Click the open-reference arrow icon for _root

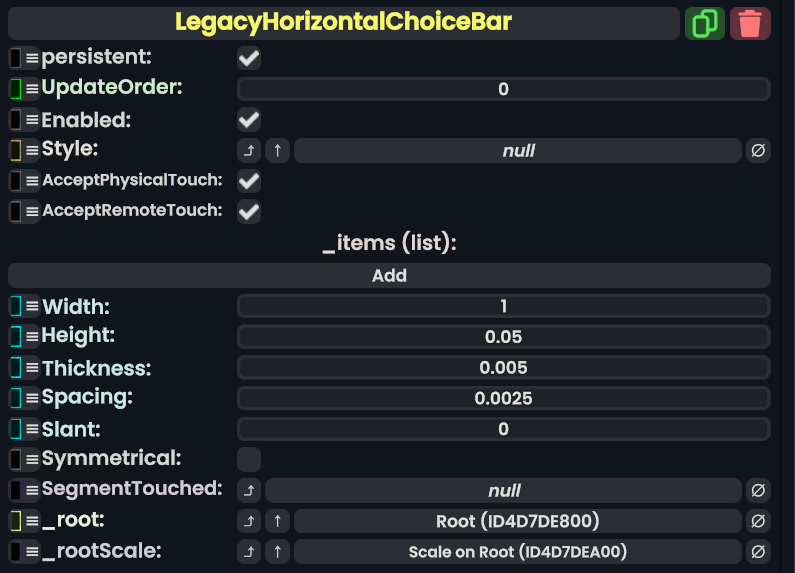248,521
